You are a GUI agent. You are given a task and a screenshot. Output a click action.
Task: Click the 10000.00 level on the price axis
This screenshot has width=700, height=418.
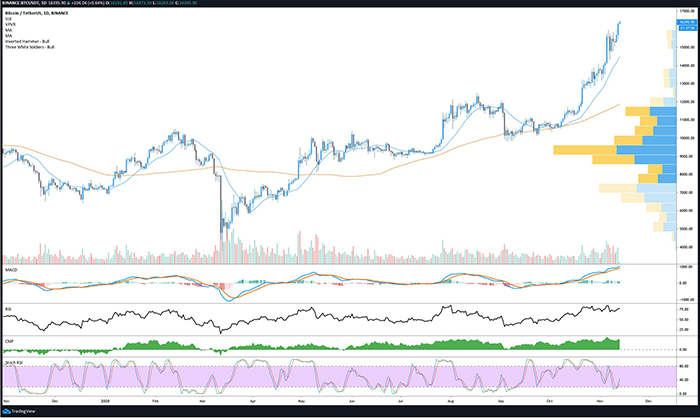click(685, 138)
